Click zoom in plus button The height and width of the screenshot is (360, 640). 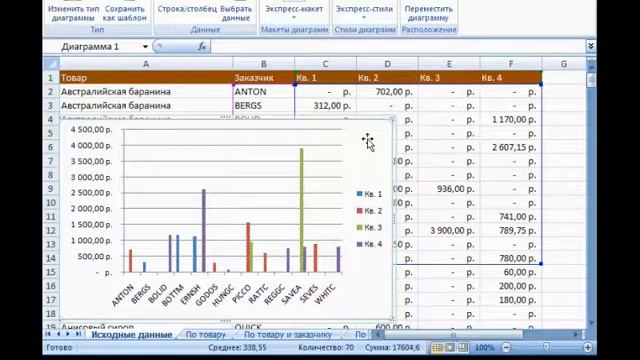[588, 348]
